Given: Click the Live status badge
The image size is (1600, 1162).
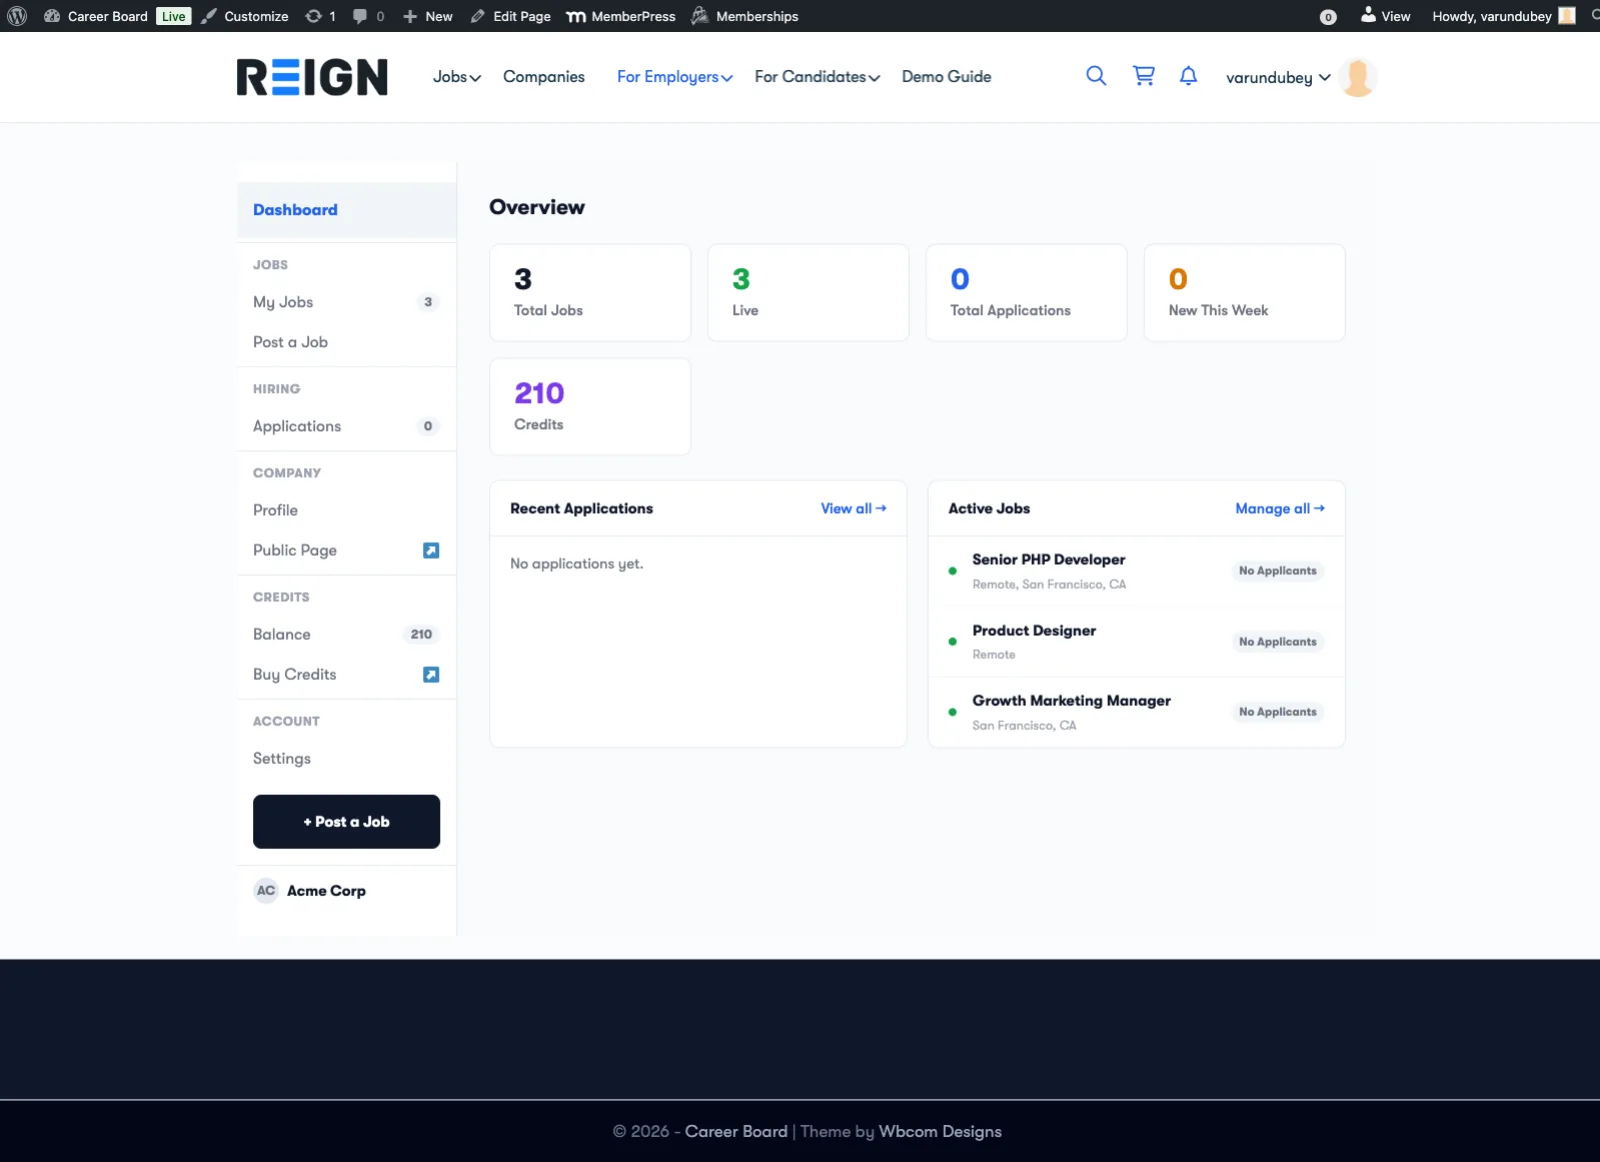Looking at the screenshot, I should 173,16.
